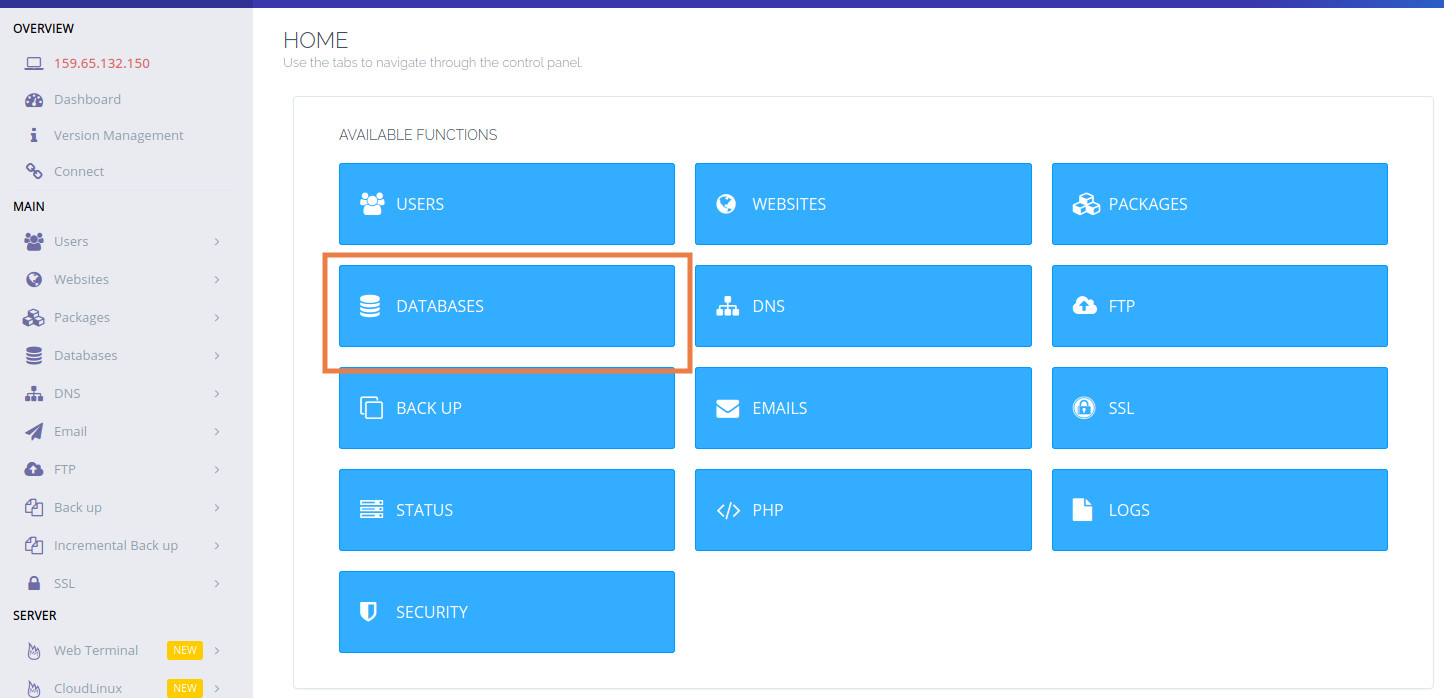Open the SSL padlock tile
The width and height of the screenshot is (1444, 698).
[1219, 408]
